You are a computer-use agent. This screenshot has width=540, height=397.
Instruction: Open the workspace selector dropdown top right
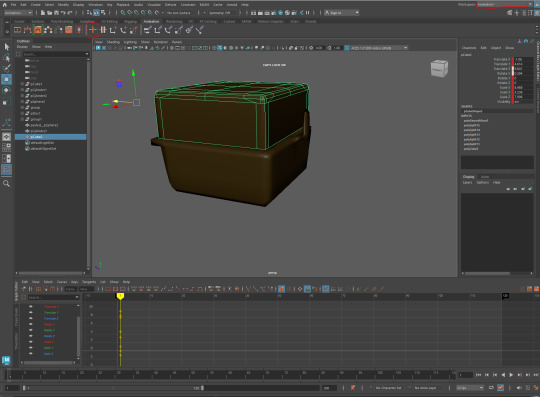505,4
